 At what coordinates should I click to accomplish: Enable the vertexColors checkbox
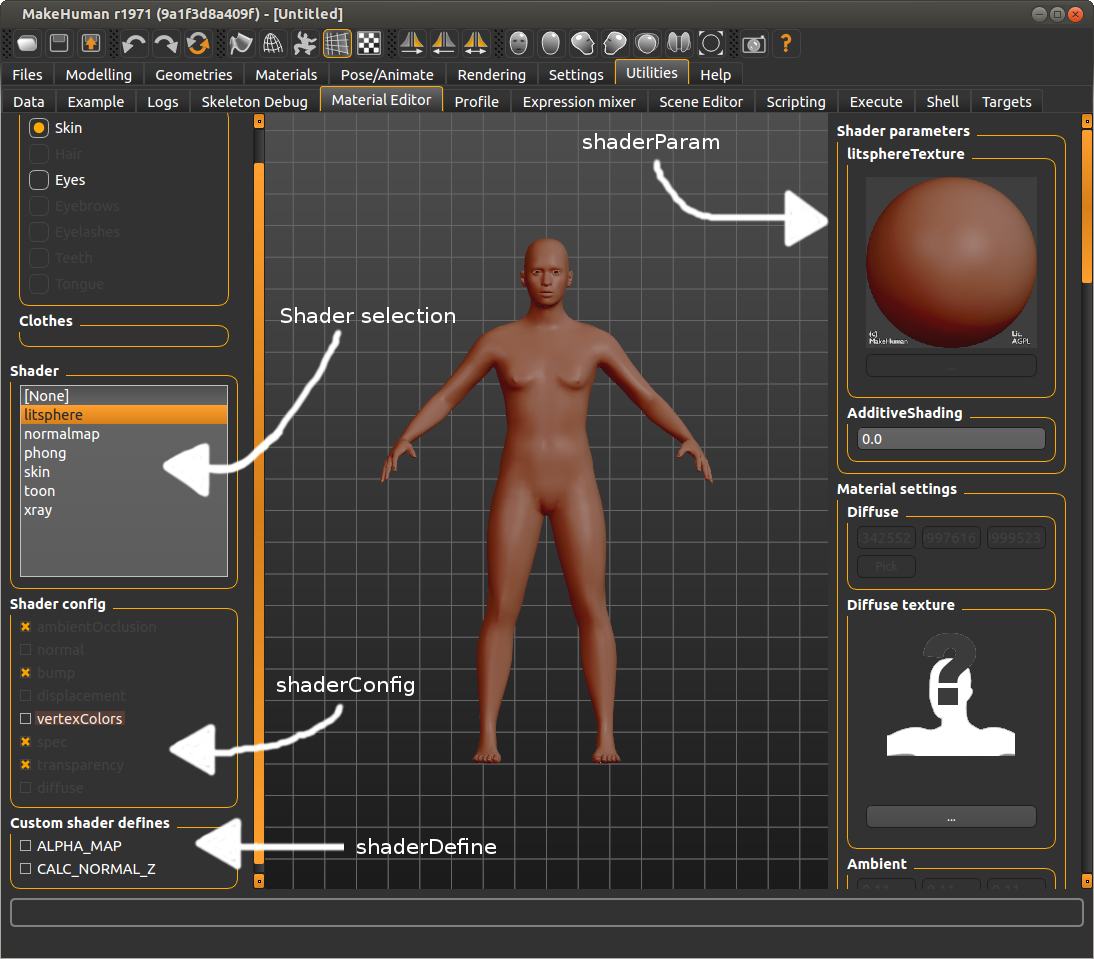point(26,718)
